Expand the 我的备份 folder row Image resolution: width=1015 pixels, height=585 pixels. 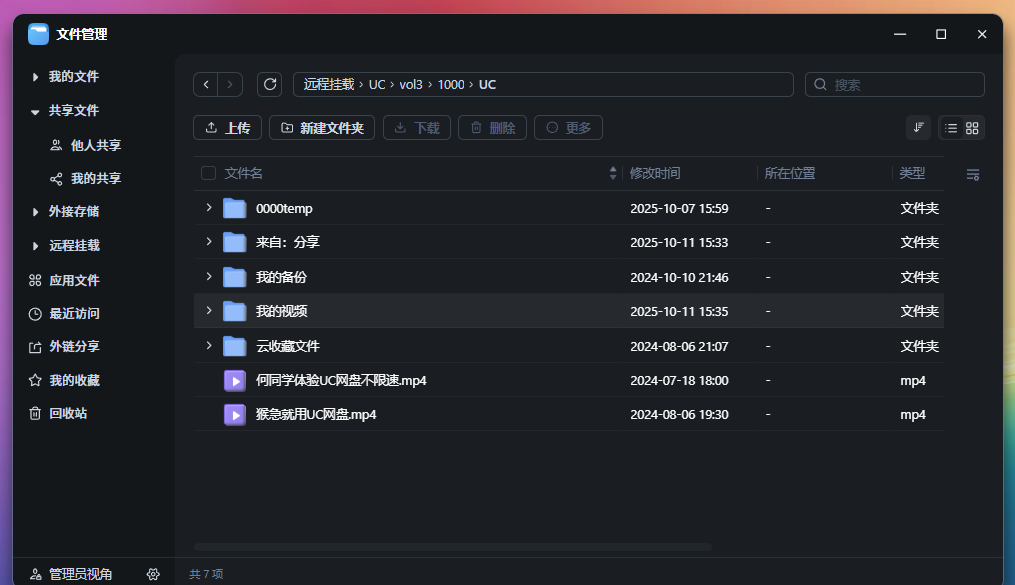click(209, 276)
